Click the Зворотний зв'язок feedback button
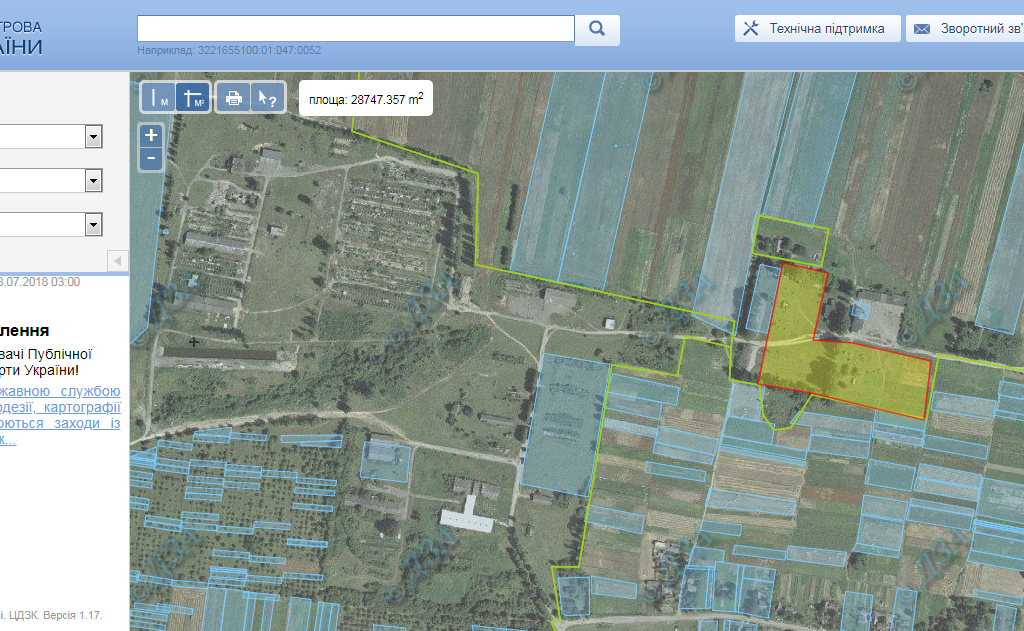Image resolution: width=1024 pixels, height=631 pixels. (x=966, y=29)
